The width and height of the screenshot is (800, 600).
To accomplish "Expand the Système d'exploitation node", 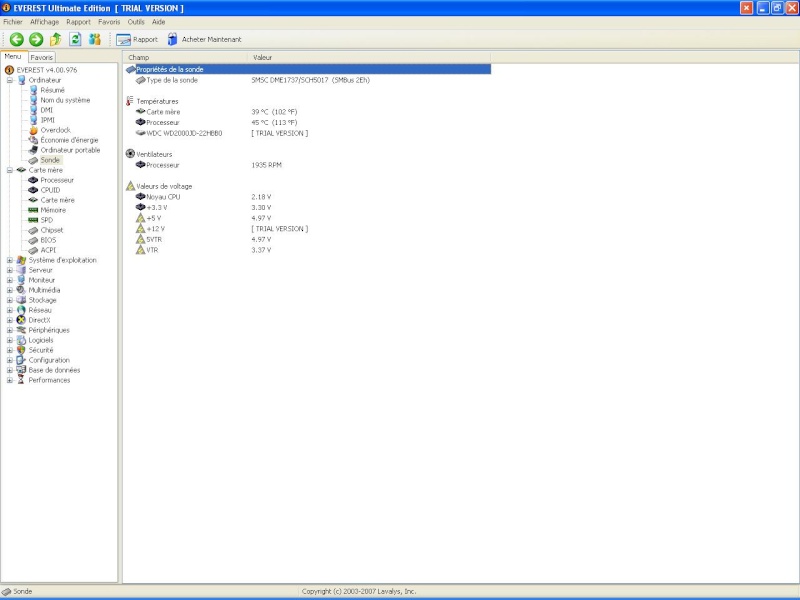I will point(10,260).
